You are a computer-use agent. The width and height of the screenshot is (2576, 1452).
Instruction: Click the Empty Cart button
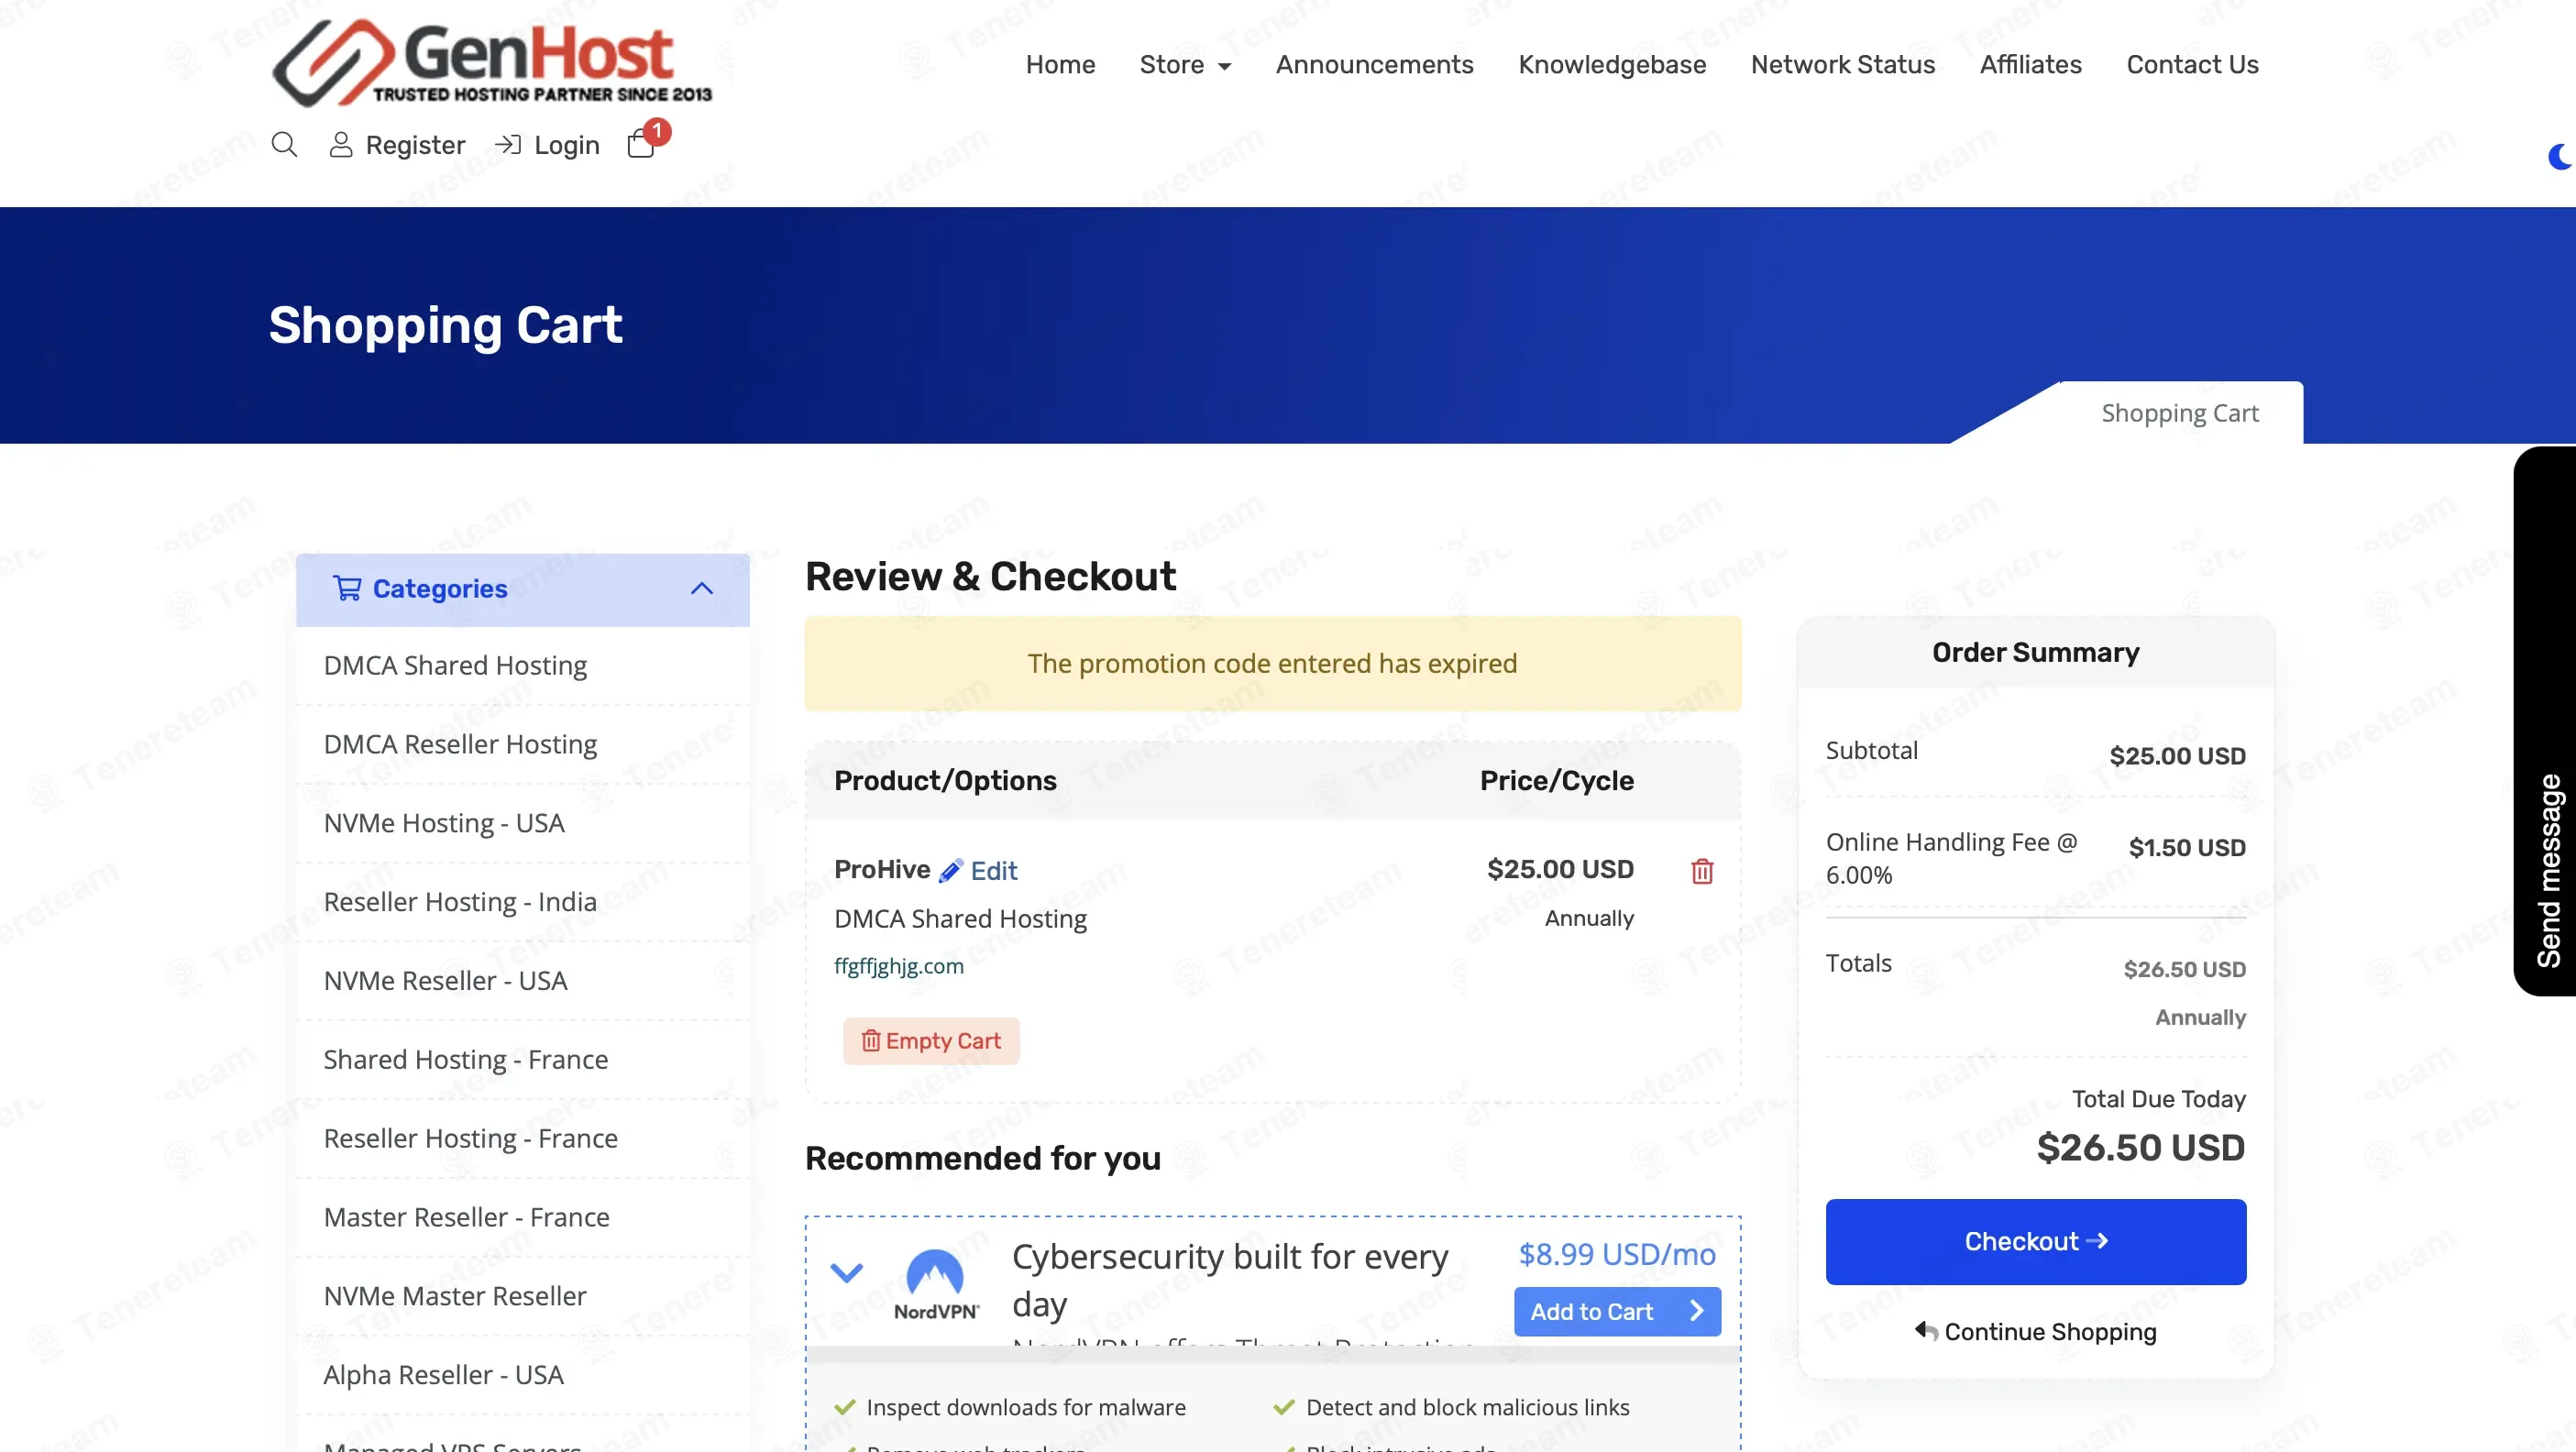tap(930, 1041)
